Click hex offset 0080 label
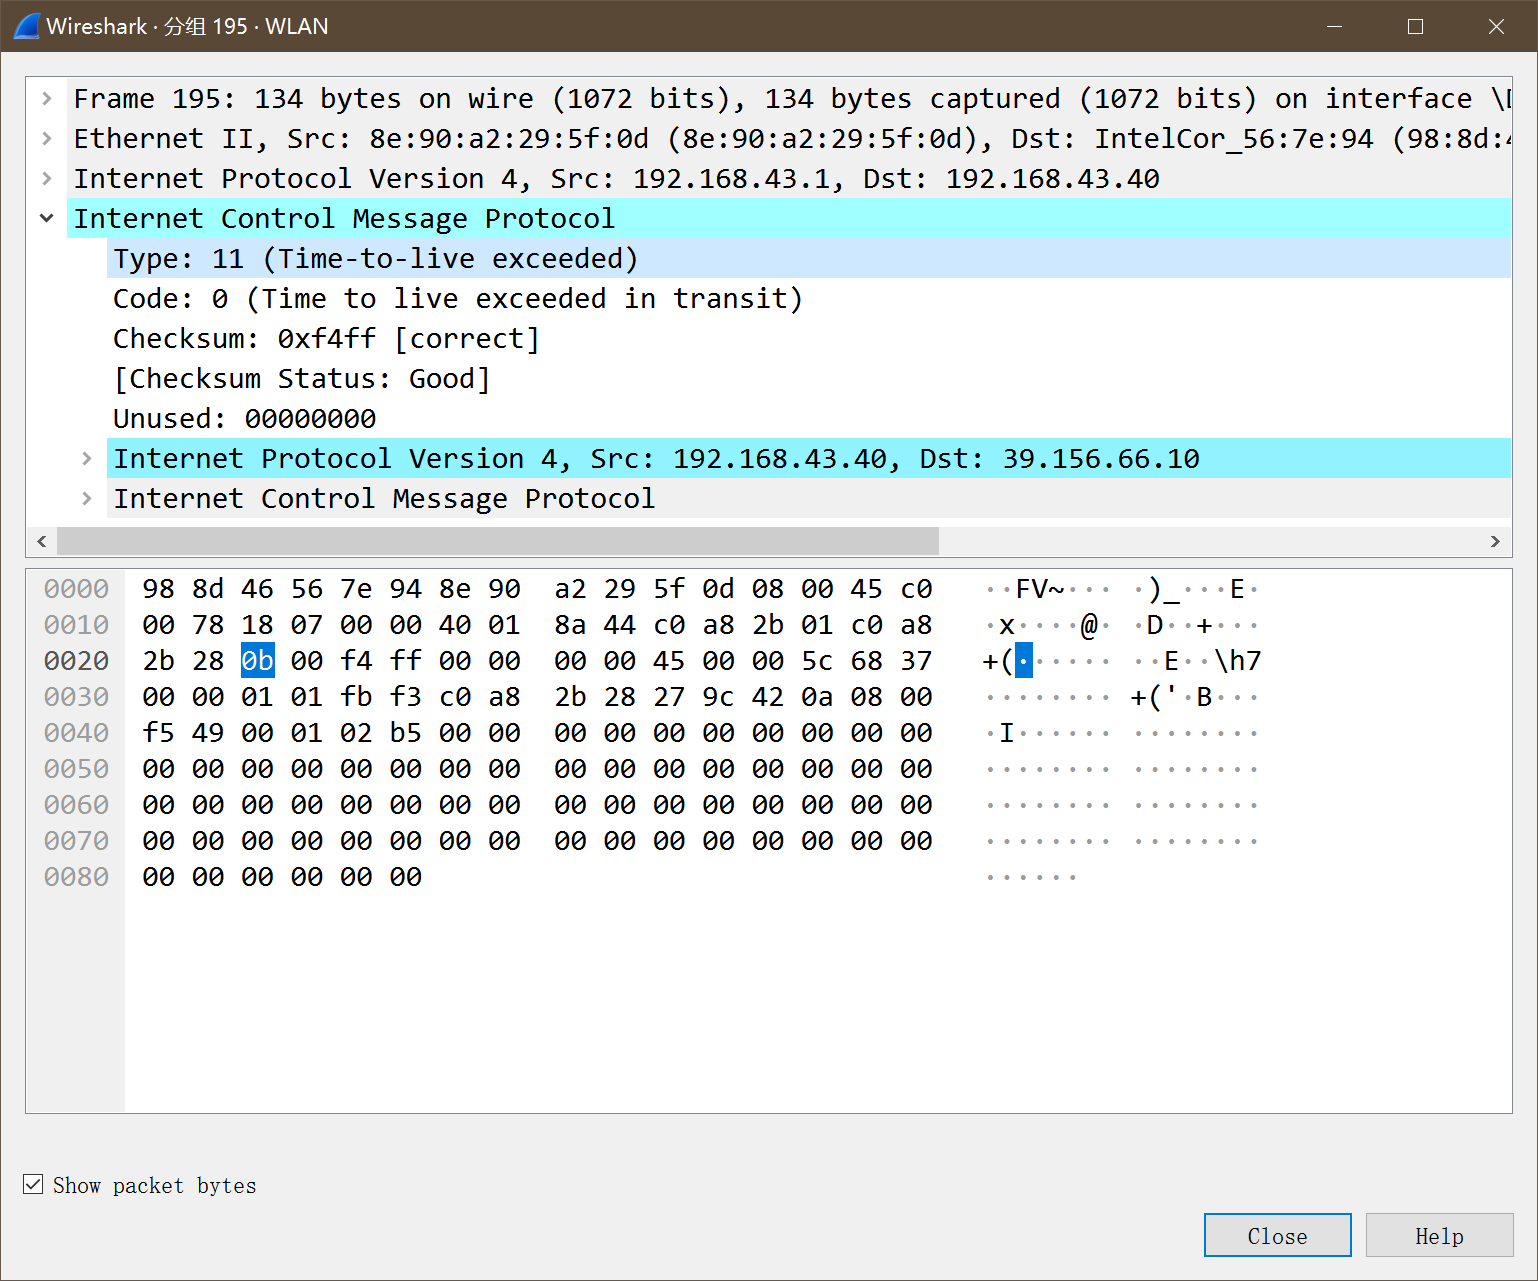Screen dimensions: 1538x1281 (x=76, y=877)
